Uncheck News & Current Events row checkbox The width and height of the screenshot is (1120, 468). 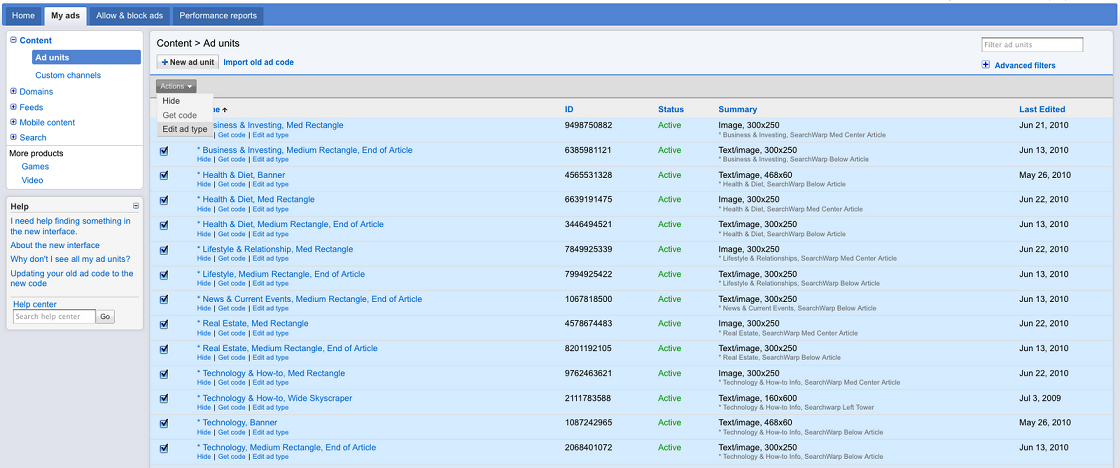[164, 300]
